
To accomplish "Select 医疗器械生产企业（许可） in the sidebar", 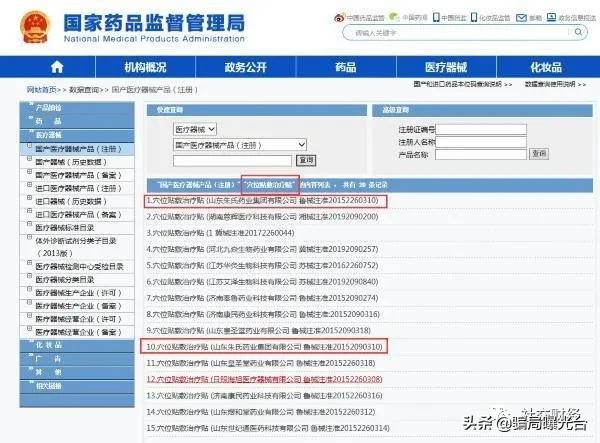I will pyautogui.click(x=78, y=293).
